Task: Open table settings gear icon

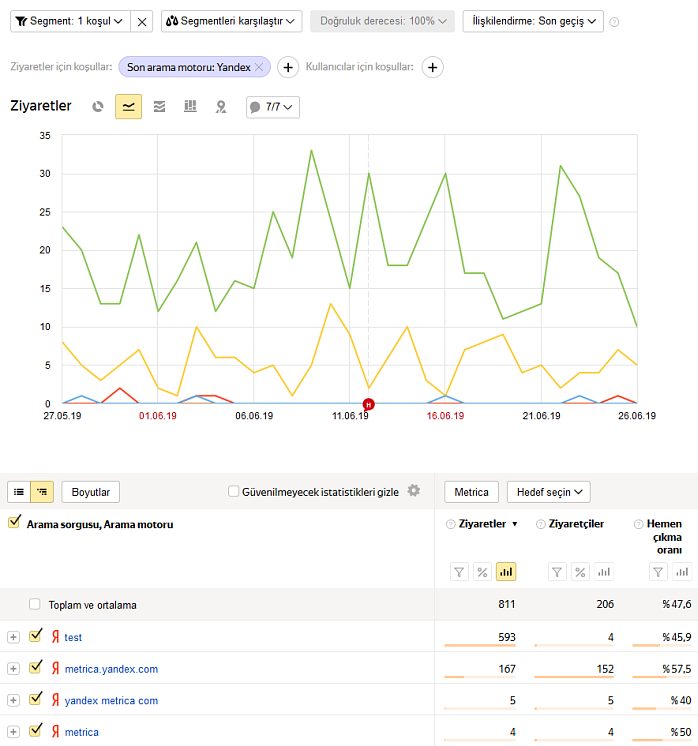Action: (x=413, y=491)
